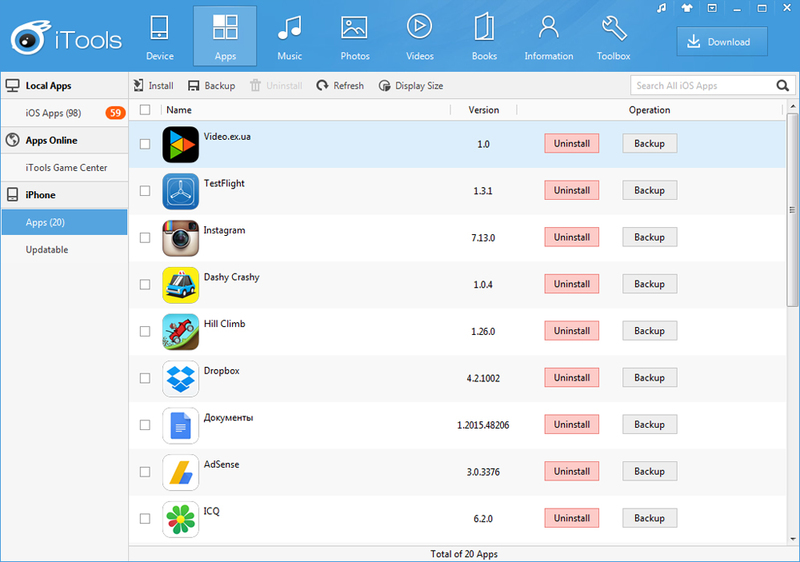
Task: Click version 1.2015.48206 of Документы
Action: tap(483, 425)
